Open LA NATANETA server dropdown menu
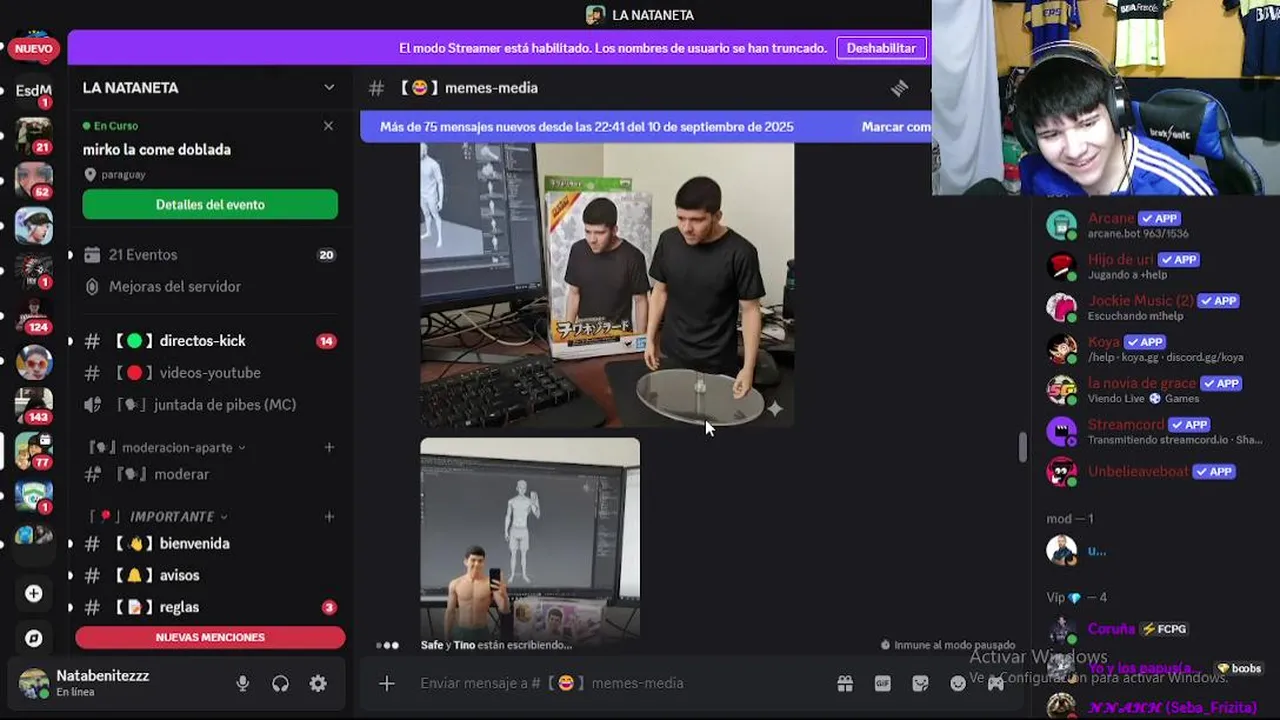This screenshot has height=720, width=1280. (x=329, y=88)
